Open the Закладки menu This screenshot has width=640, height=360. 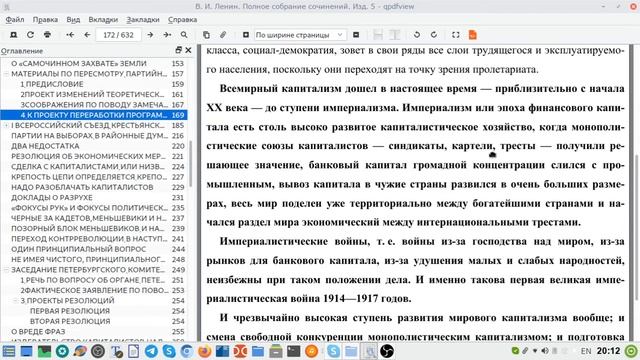pos(143,20)
